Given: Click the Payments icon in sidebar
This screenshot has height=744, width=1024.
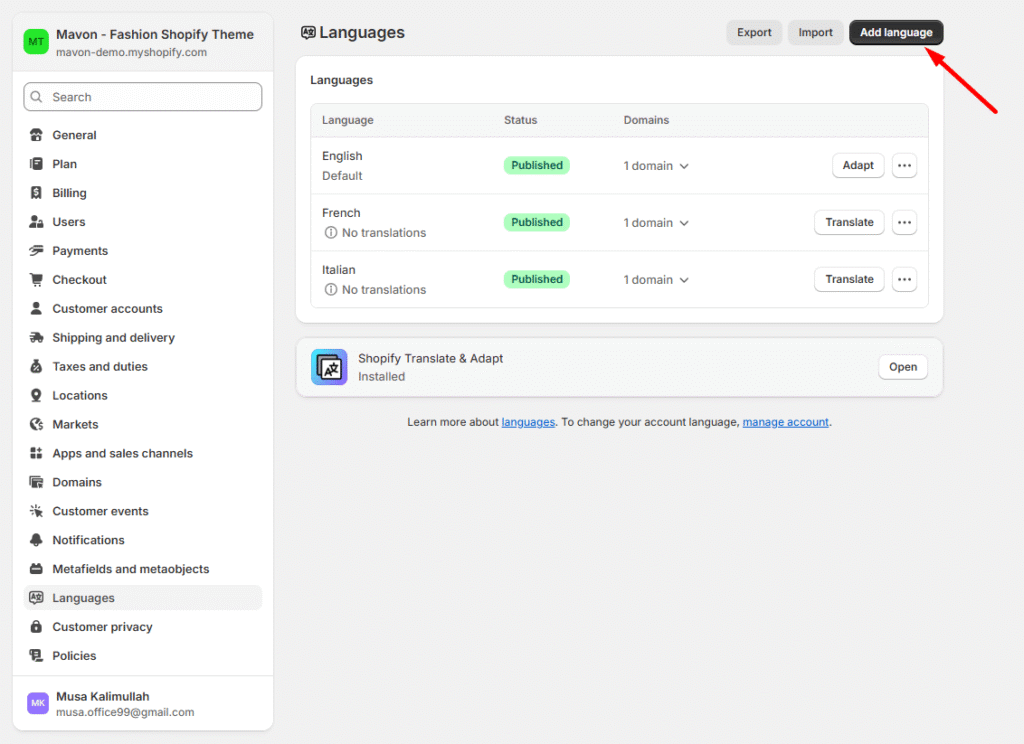Looking at the screenshot, I should pos(37,251).
